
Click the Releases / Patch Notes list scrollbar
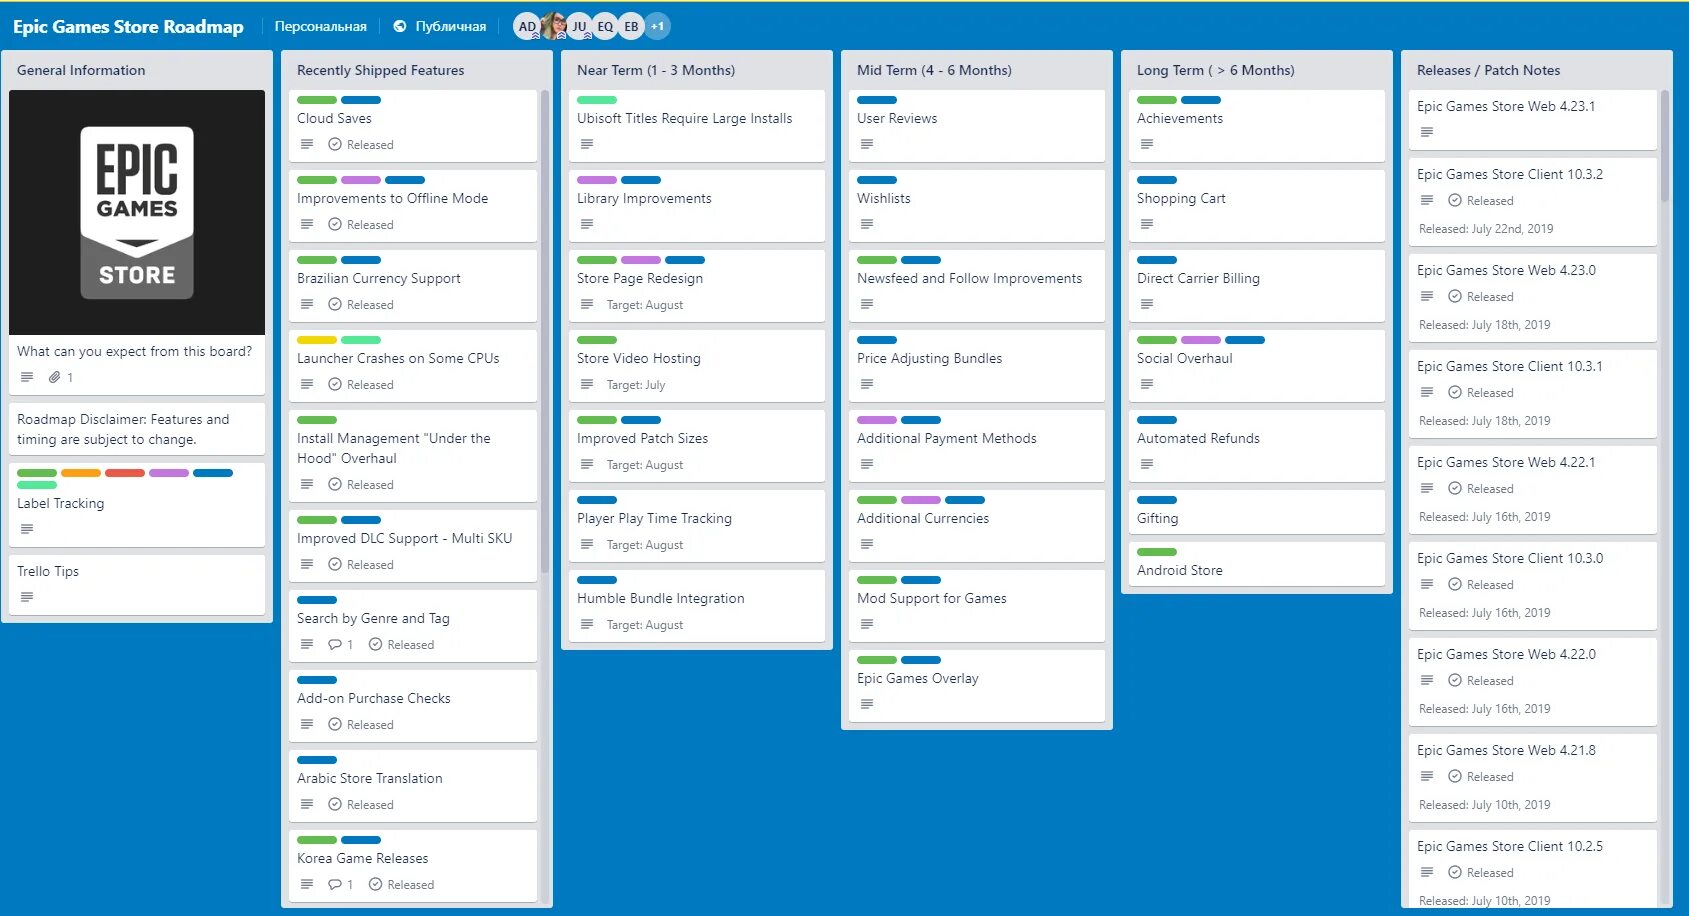[x=1665, y=146]
